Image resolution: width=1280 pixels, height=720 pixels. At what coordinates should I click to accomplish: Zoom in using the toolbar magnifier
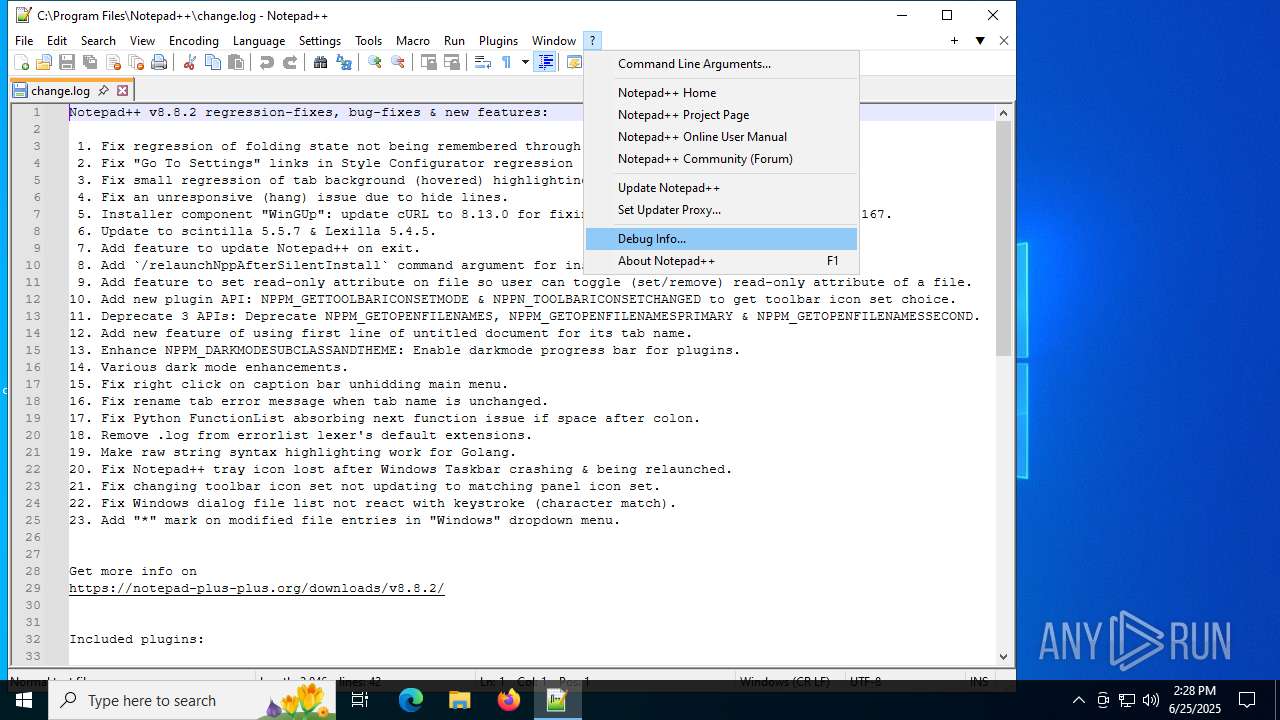click(374, 63)
